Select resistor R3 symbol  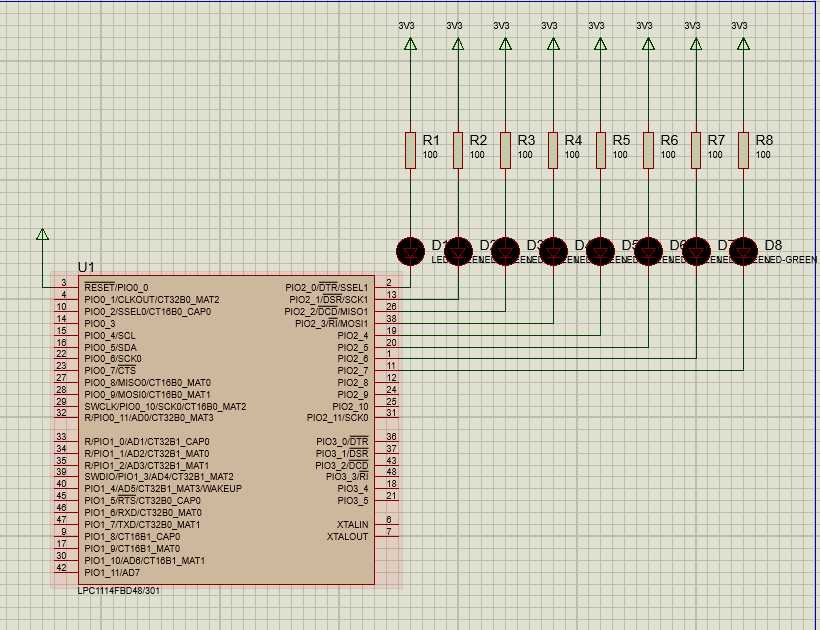[x=505, y=151]
